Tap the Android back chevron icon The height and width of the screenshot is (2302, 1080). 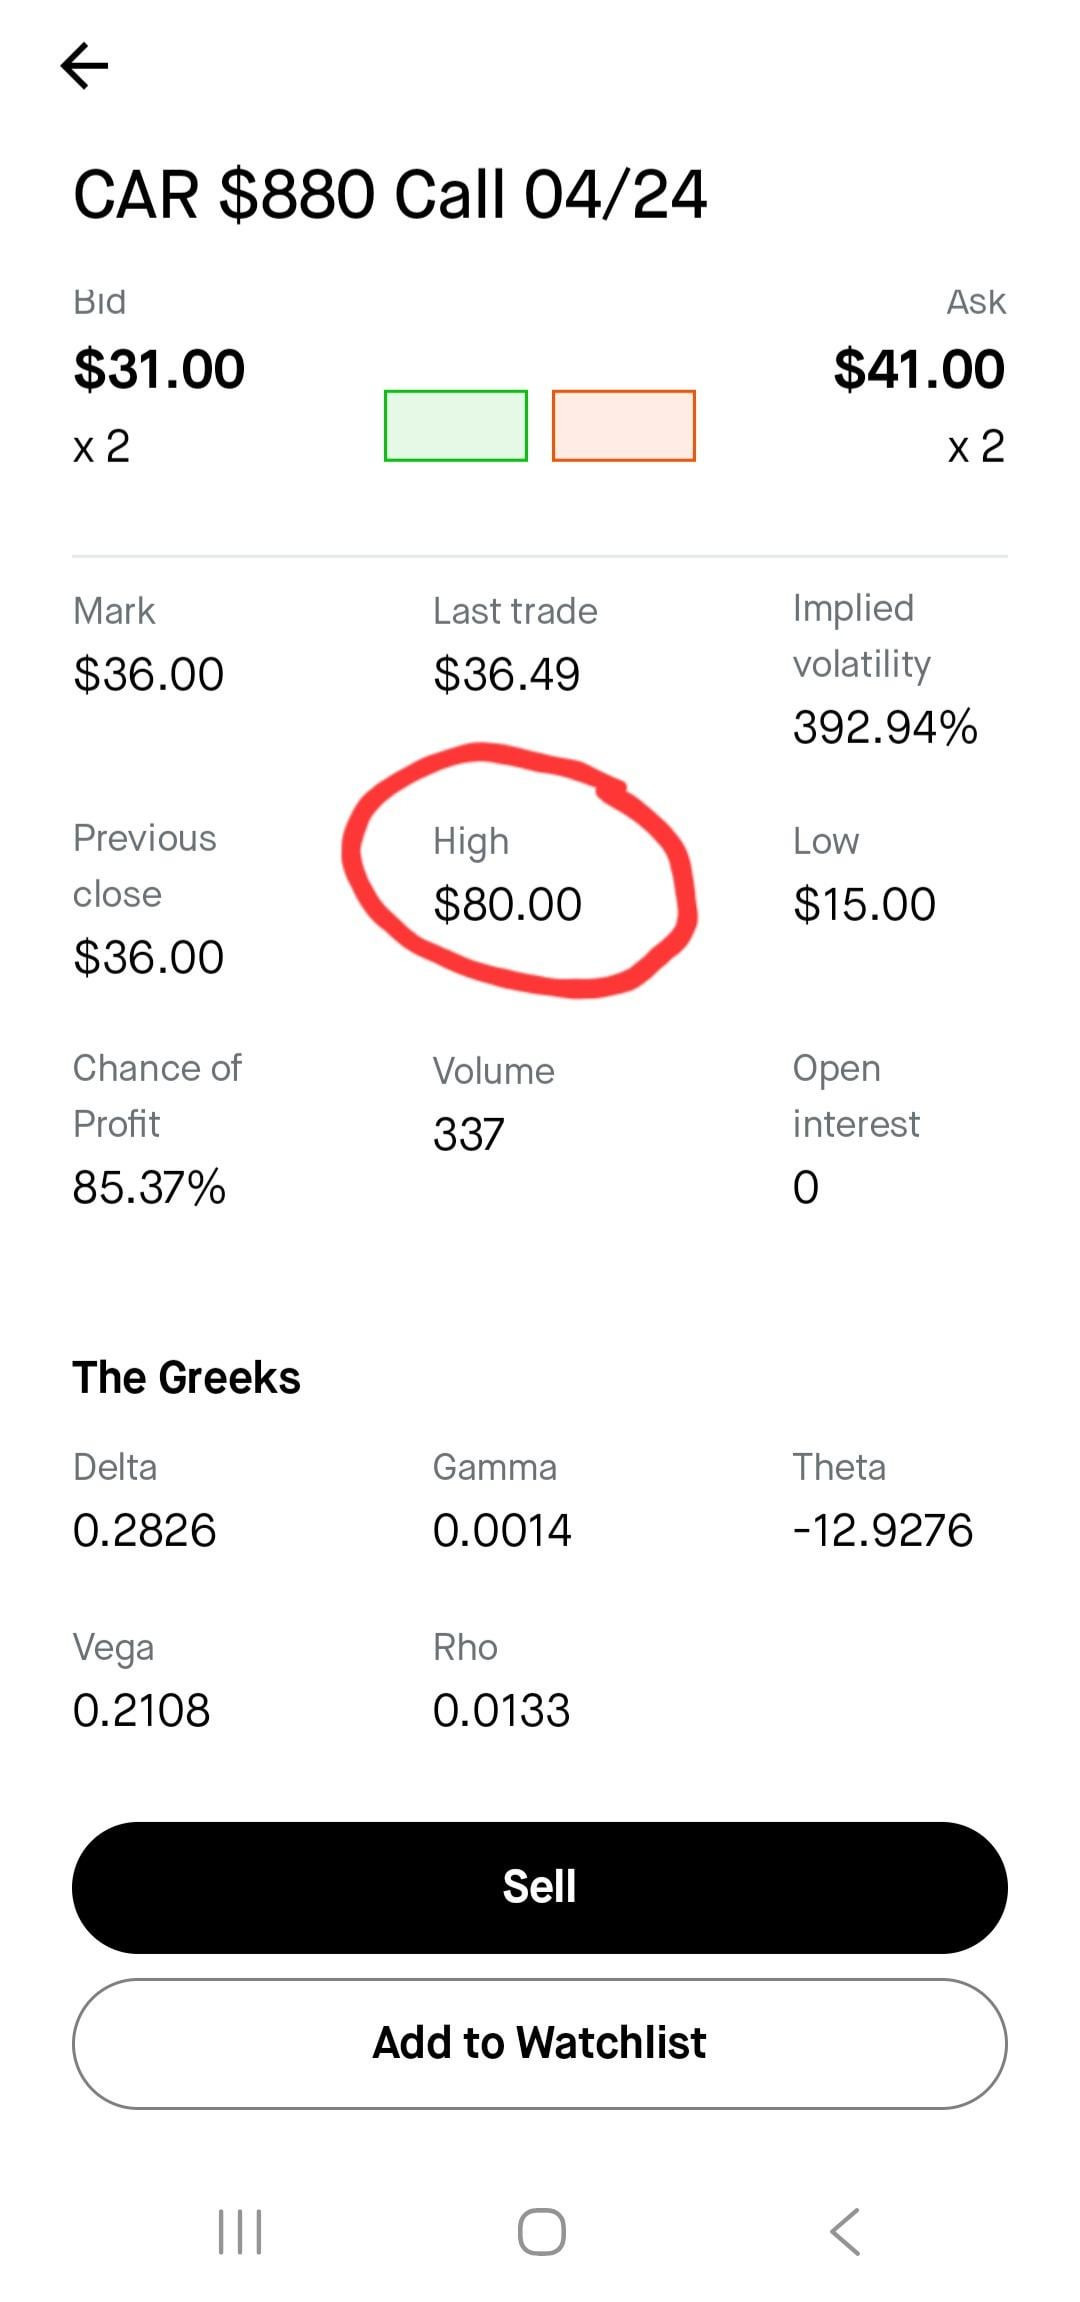point(845,2232)
